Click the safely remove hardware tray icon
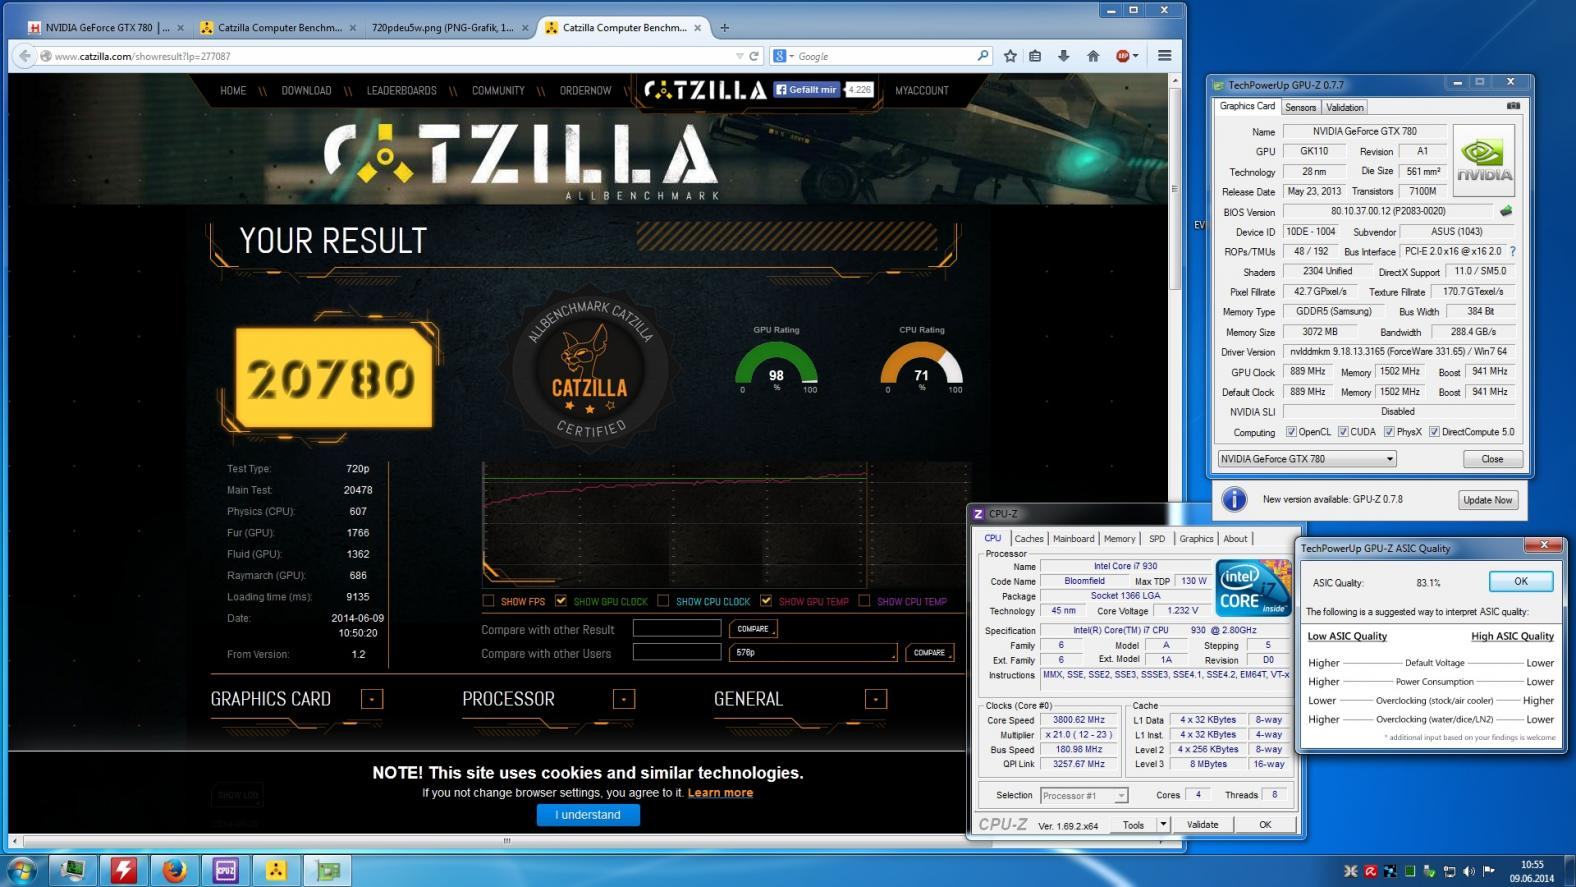 point(1430,871)
